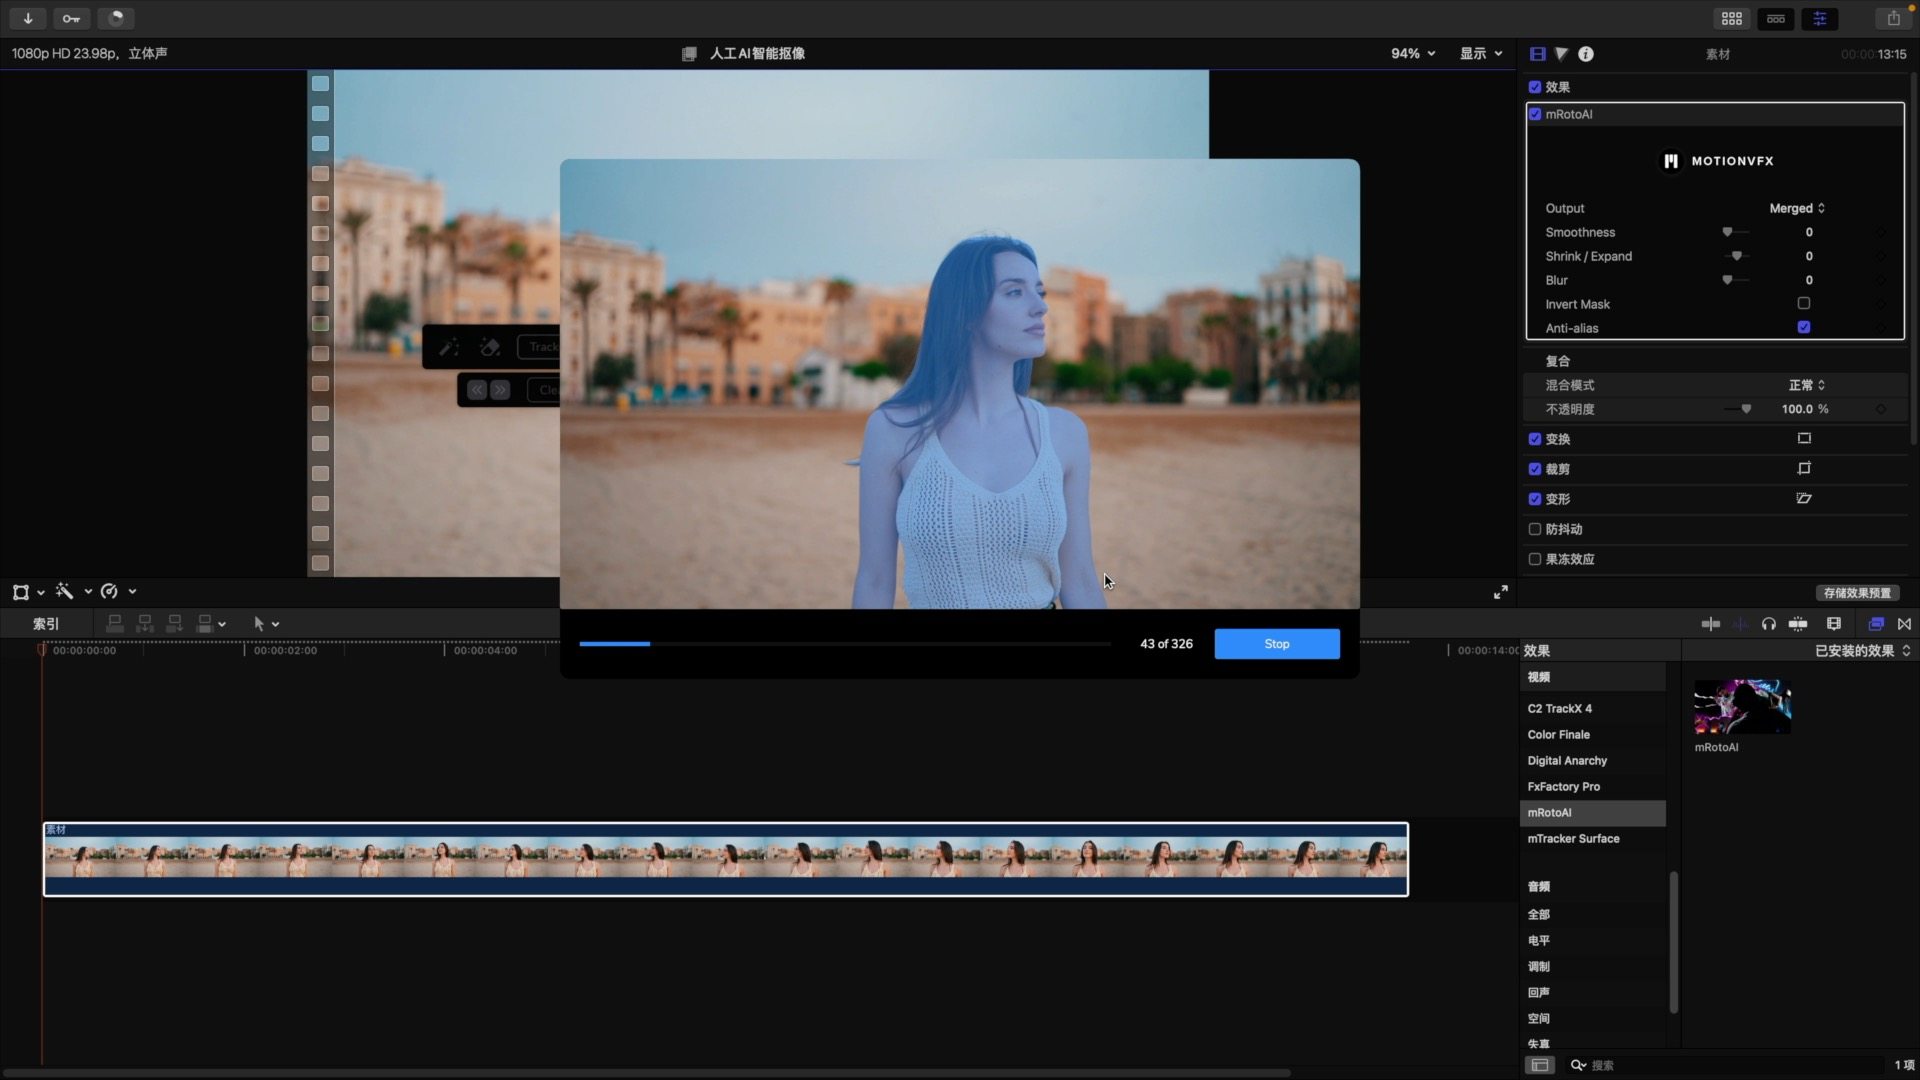Select Color Finale effects category

[1558, 734]
